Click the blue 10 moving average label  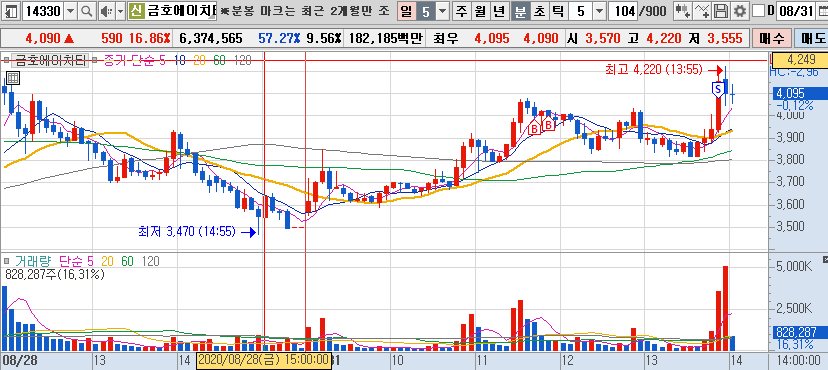coord(180,61)
